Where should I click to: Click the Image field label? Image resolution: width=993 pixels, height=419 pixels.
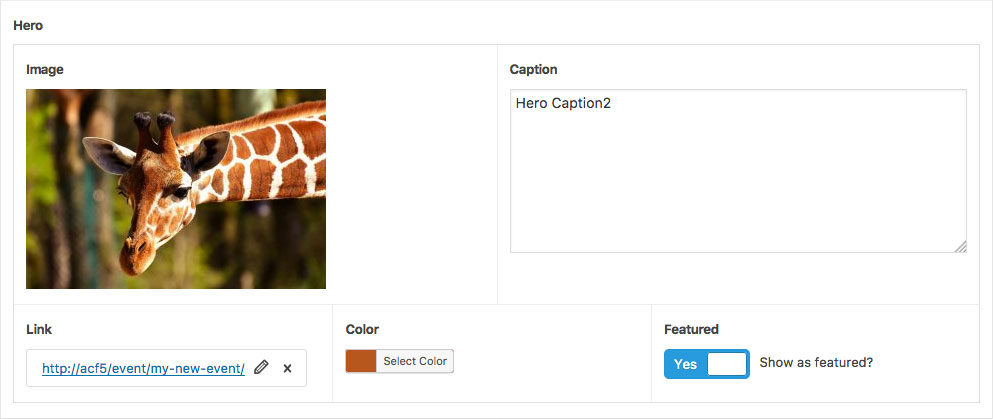point(45,69)
